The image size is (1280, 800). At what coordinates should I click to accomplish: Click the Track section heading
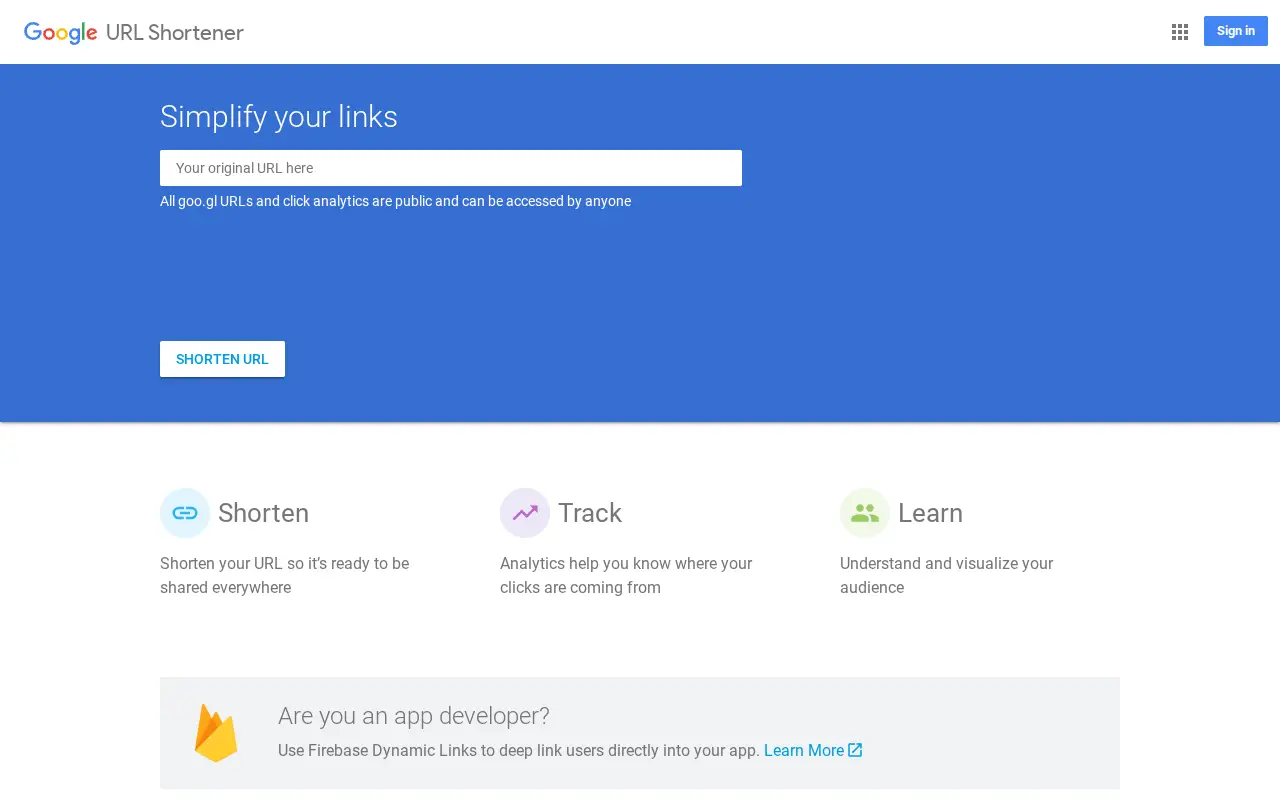coord(590,513)
